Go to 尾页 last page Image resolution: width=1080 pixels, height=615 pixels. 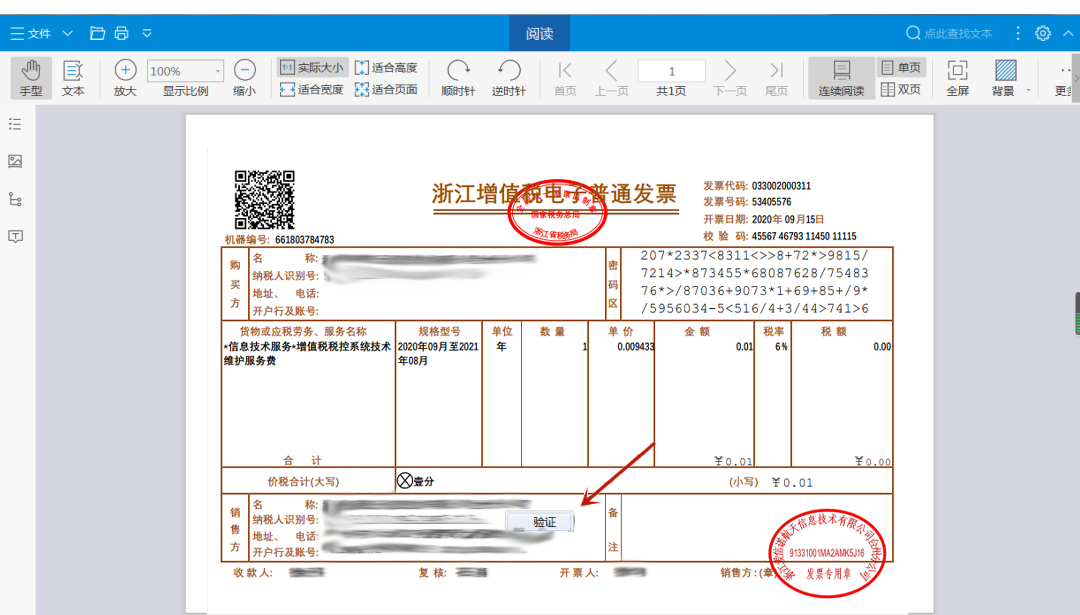tap(776, 78)
